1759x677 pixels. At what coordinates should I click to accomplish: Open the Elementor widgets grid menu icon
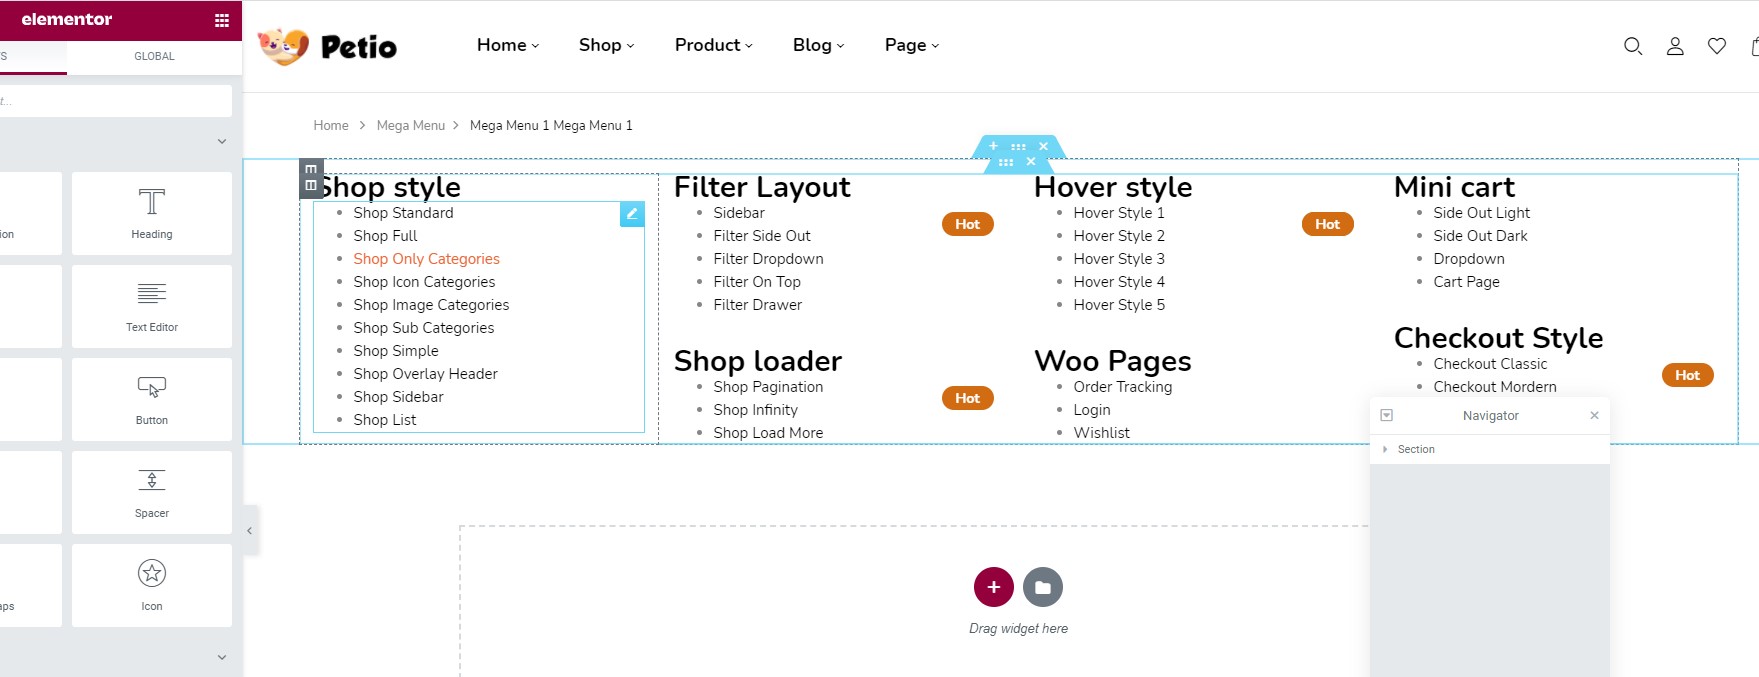(222, 20)
